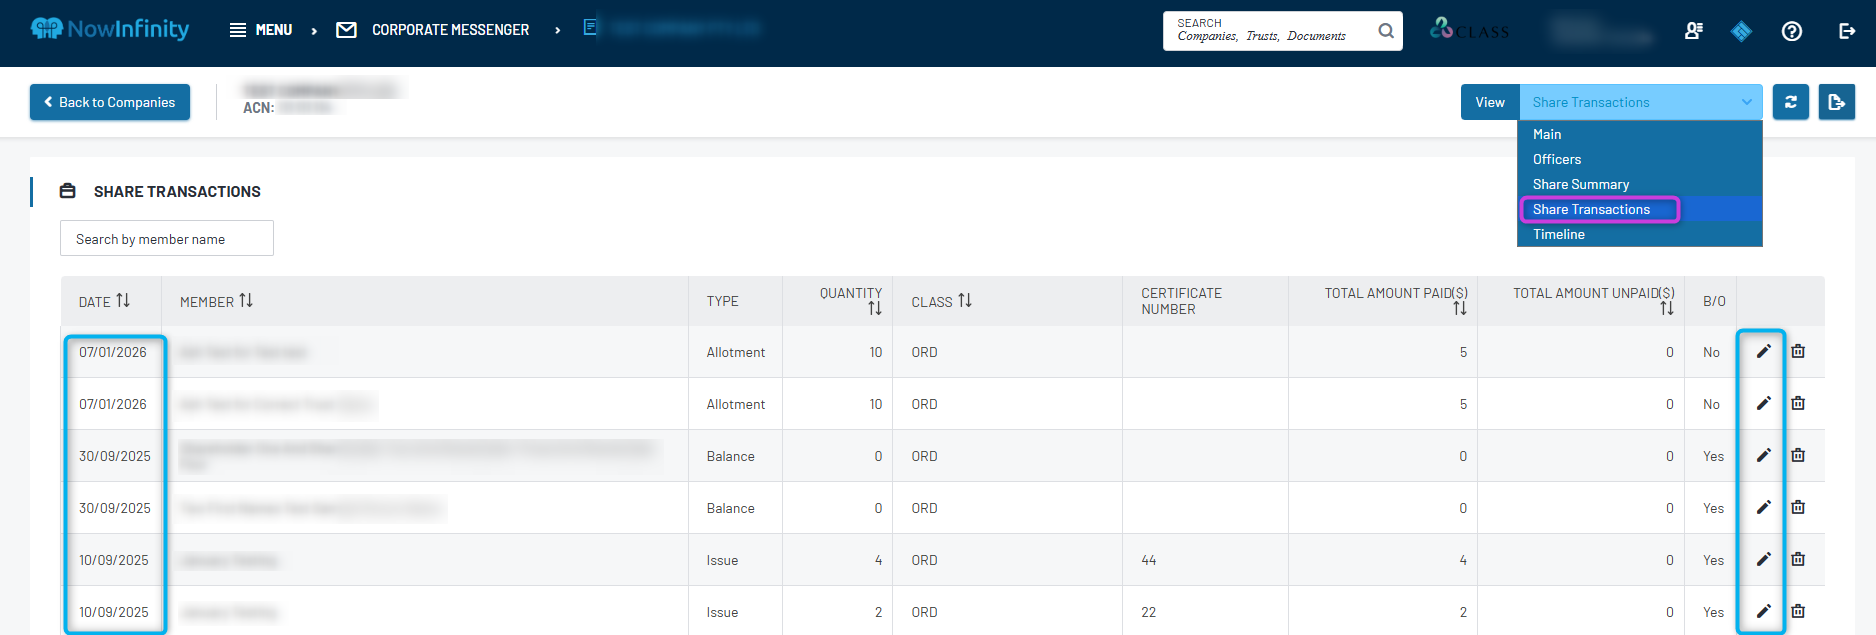
Task: Select Share Summary from view list
Action: point(1581,184)
